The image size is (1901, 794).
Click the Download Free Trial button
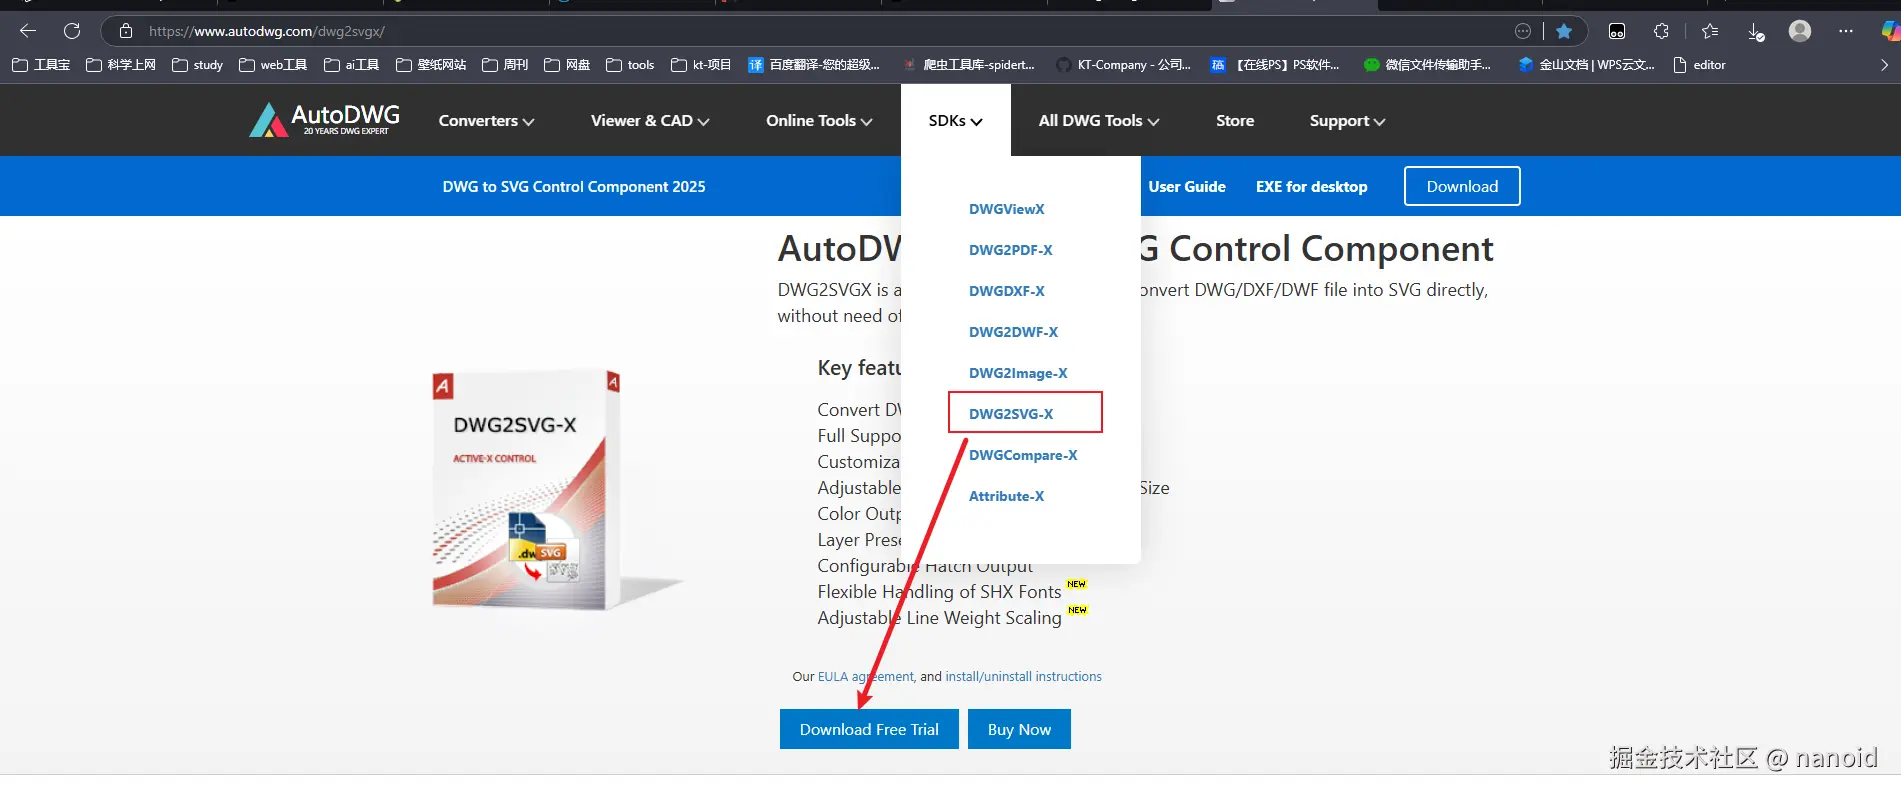tap(869, 729)
